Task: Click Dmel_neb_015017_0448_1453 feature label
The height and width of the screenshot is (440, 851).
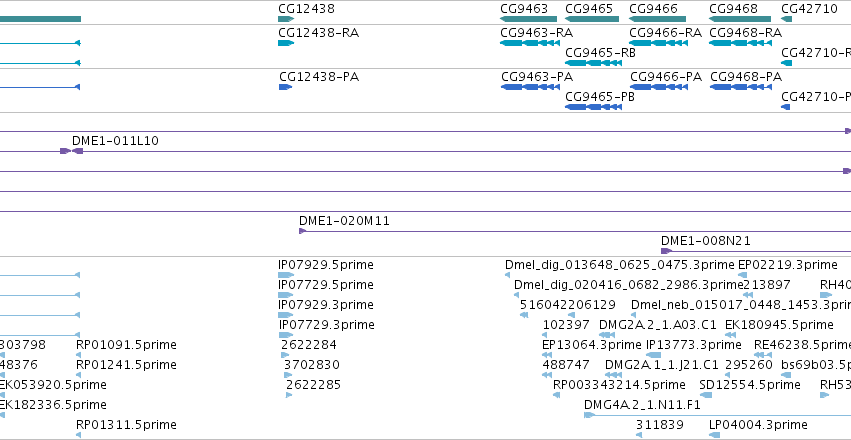Action: tap(741, 305)
